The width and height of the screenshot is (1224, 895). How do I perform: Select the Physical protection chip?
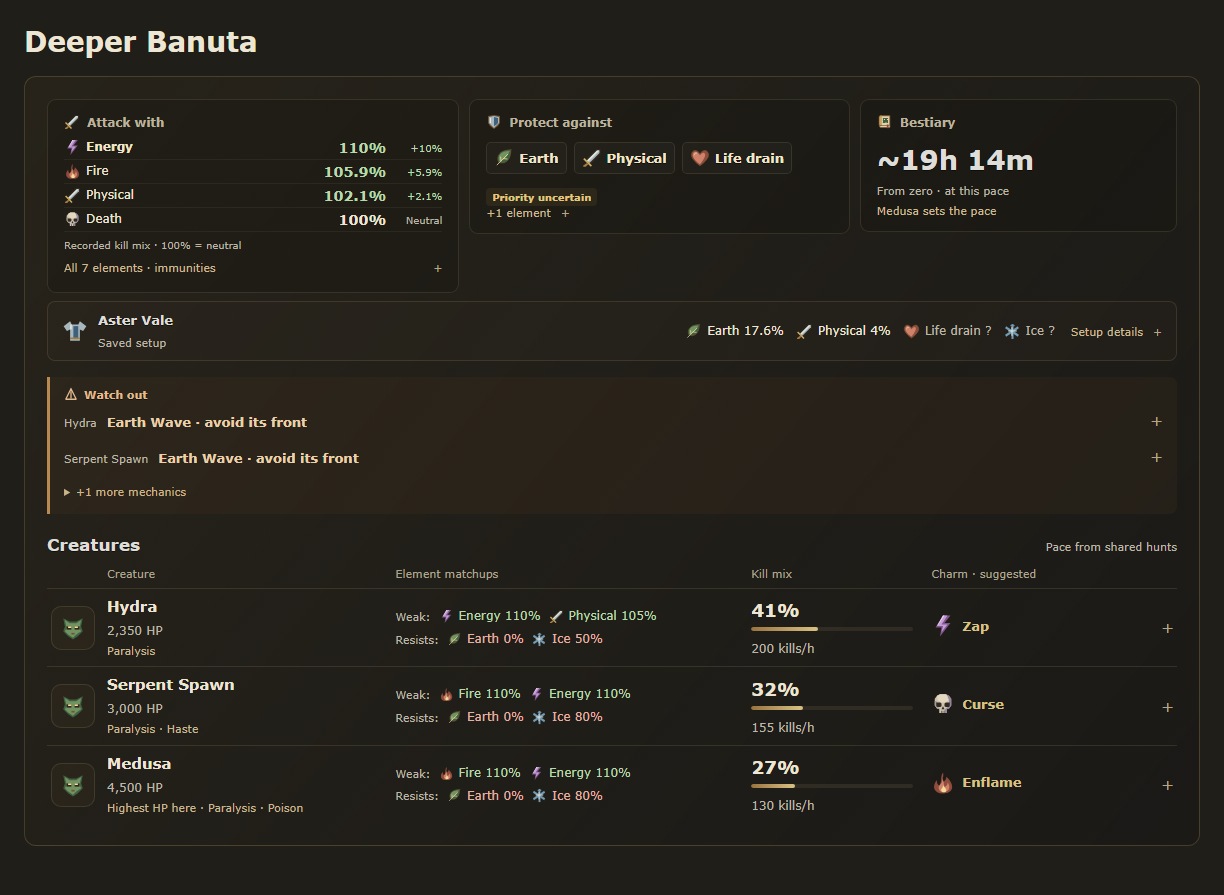pos(625,158)
